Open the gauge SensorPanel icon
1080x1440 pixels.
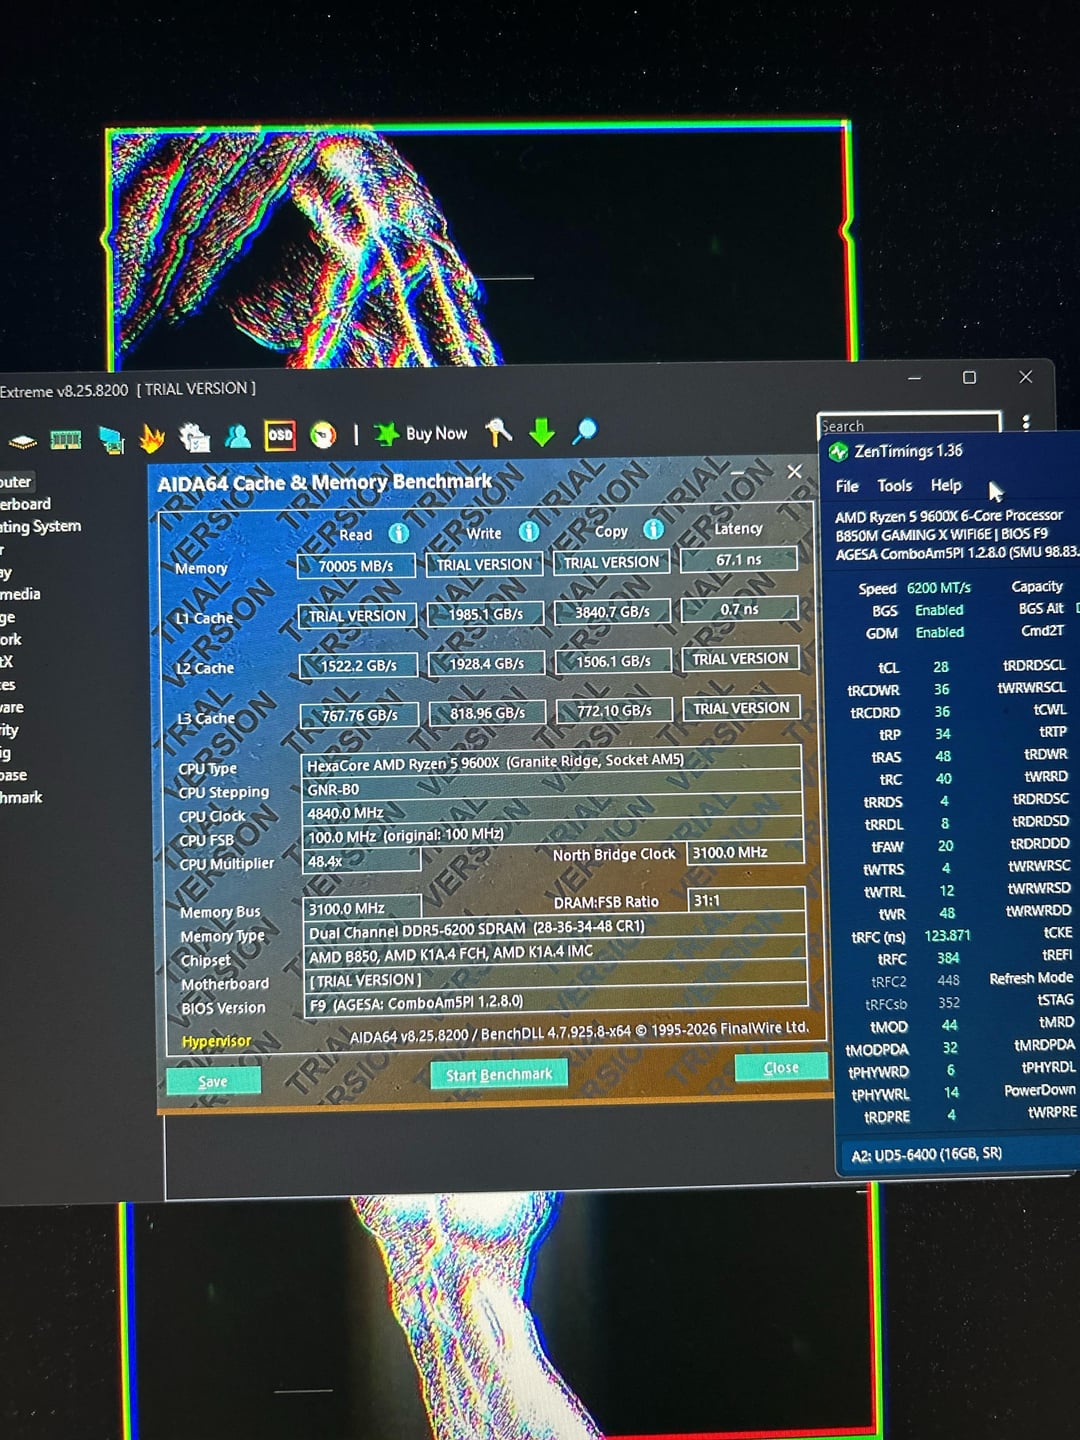tap(323, 435)
